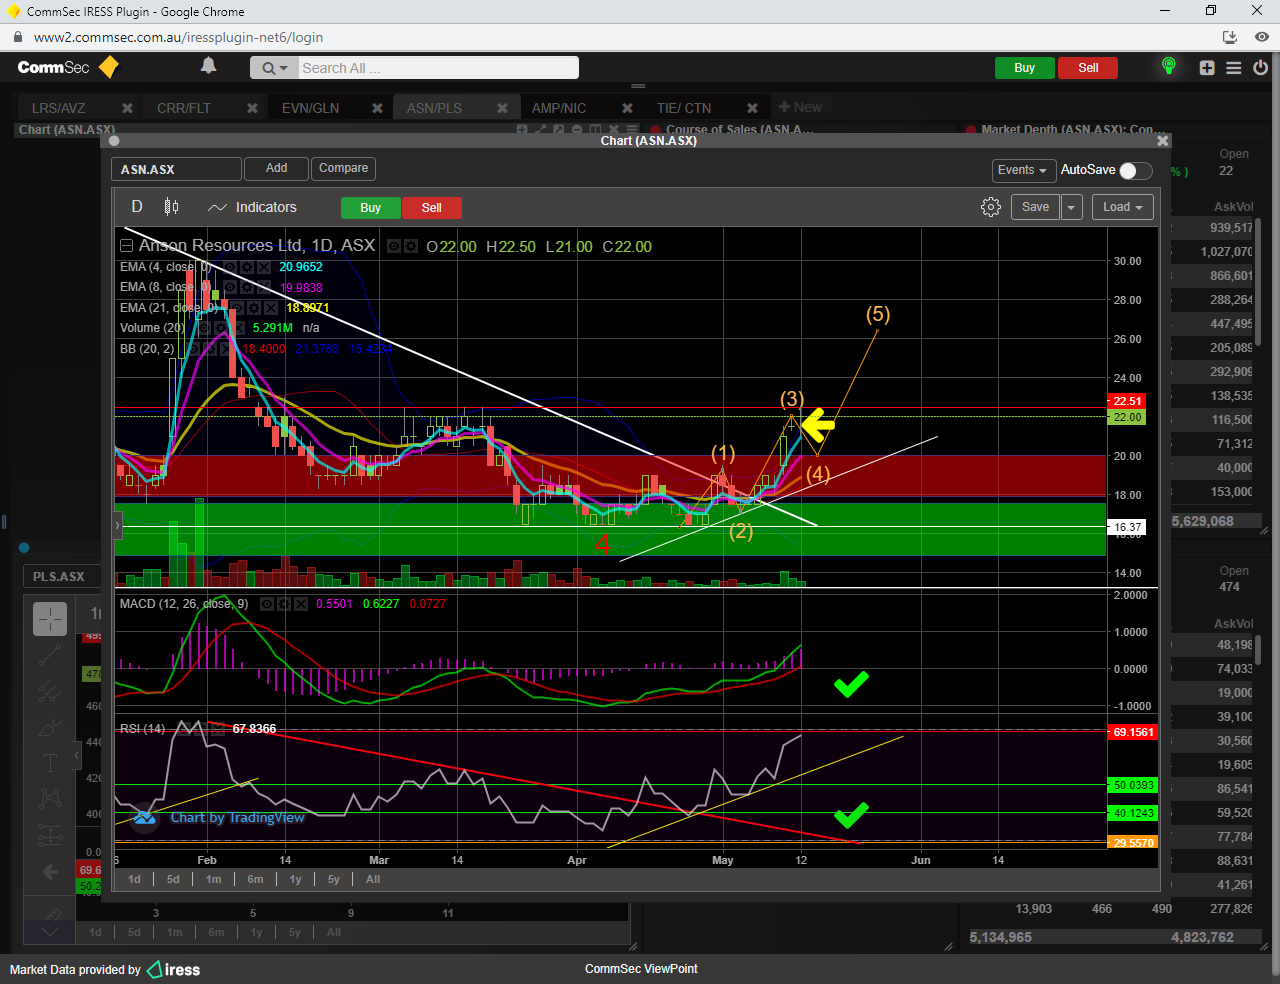
Task: Hide the EMA (4) indicator via eye icon
Action: pyautogui.click(x=229, y=267)
